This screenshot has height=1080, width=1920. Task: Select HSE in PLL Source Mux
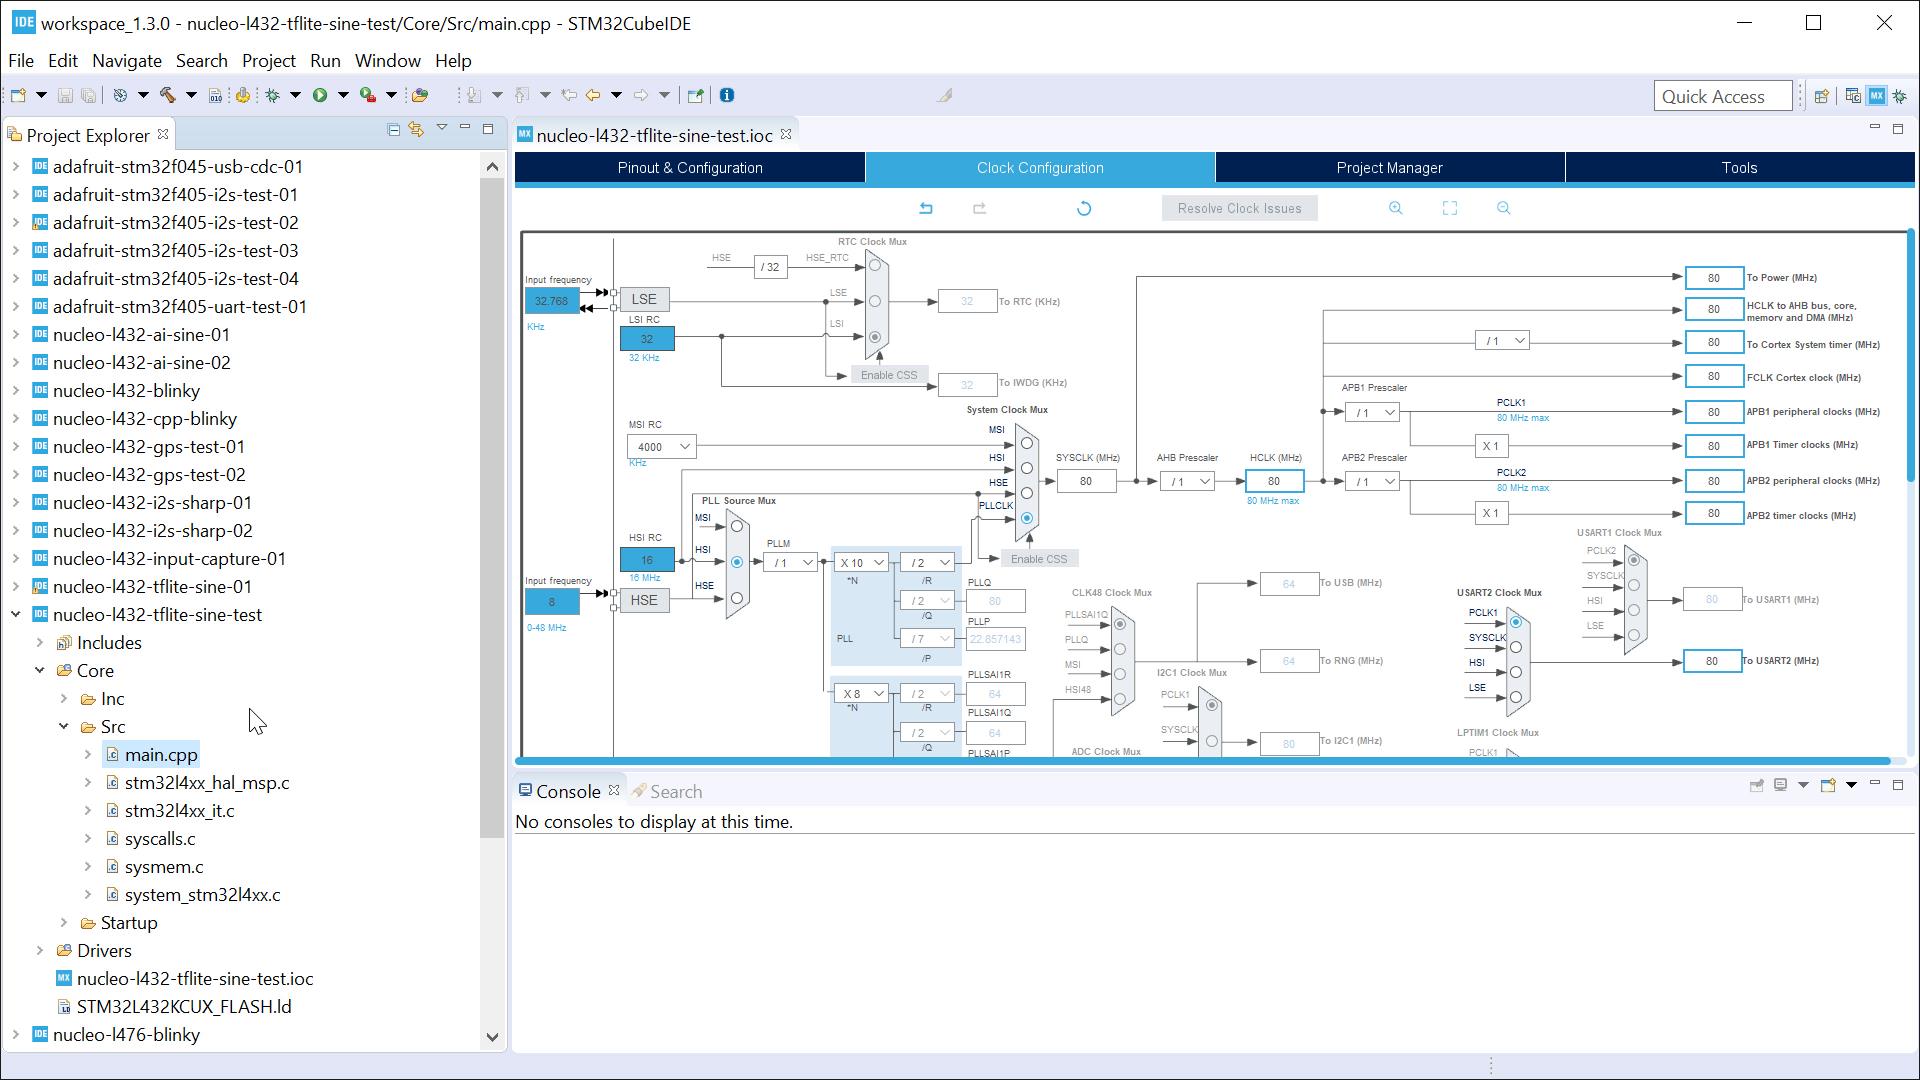(x=737, y=598)
